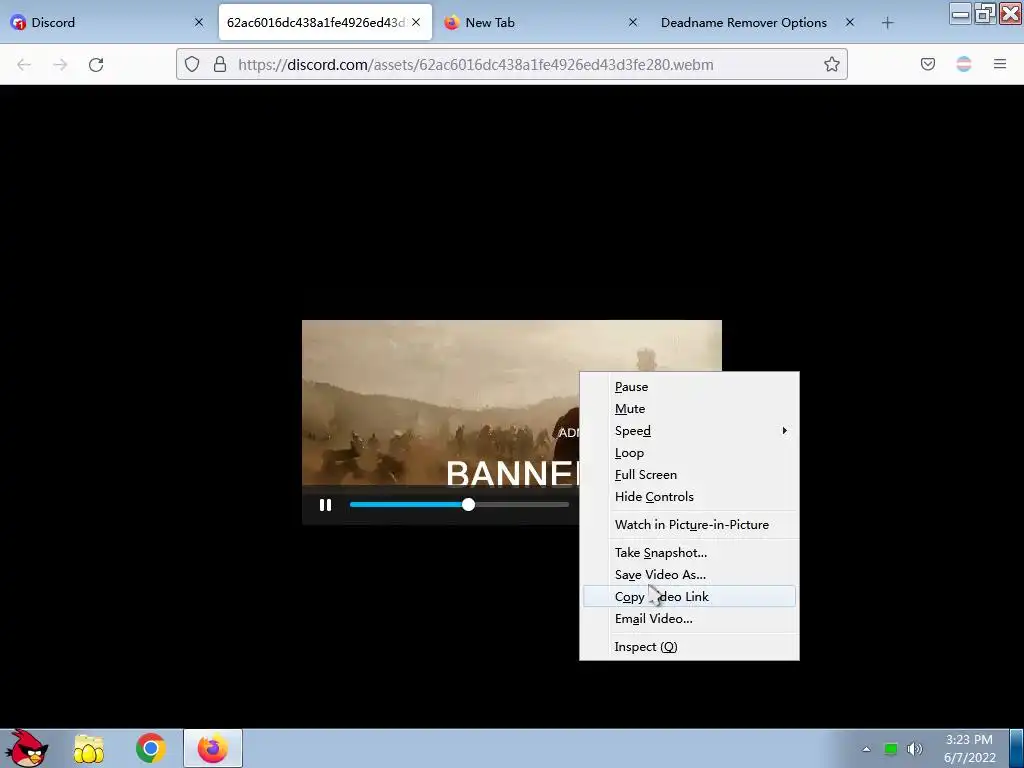Close the New Tab tab
This screenshot has height=768, width=1024.
(633, 22)
